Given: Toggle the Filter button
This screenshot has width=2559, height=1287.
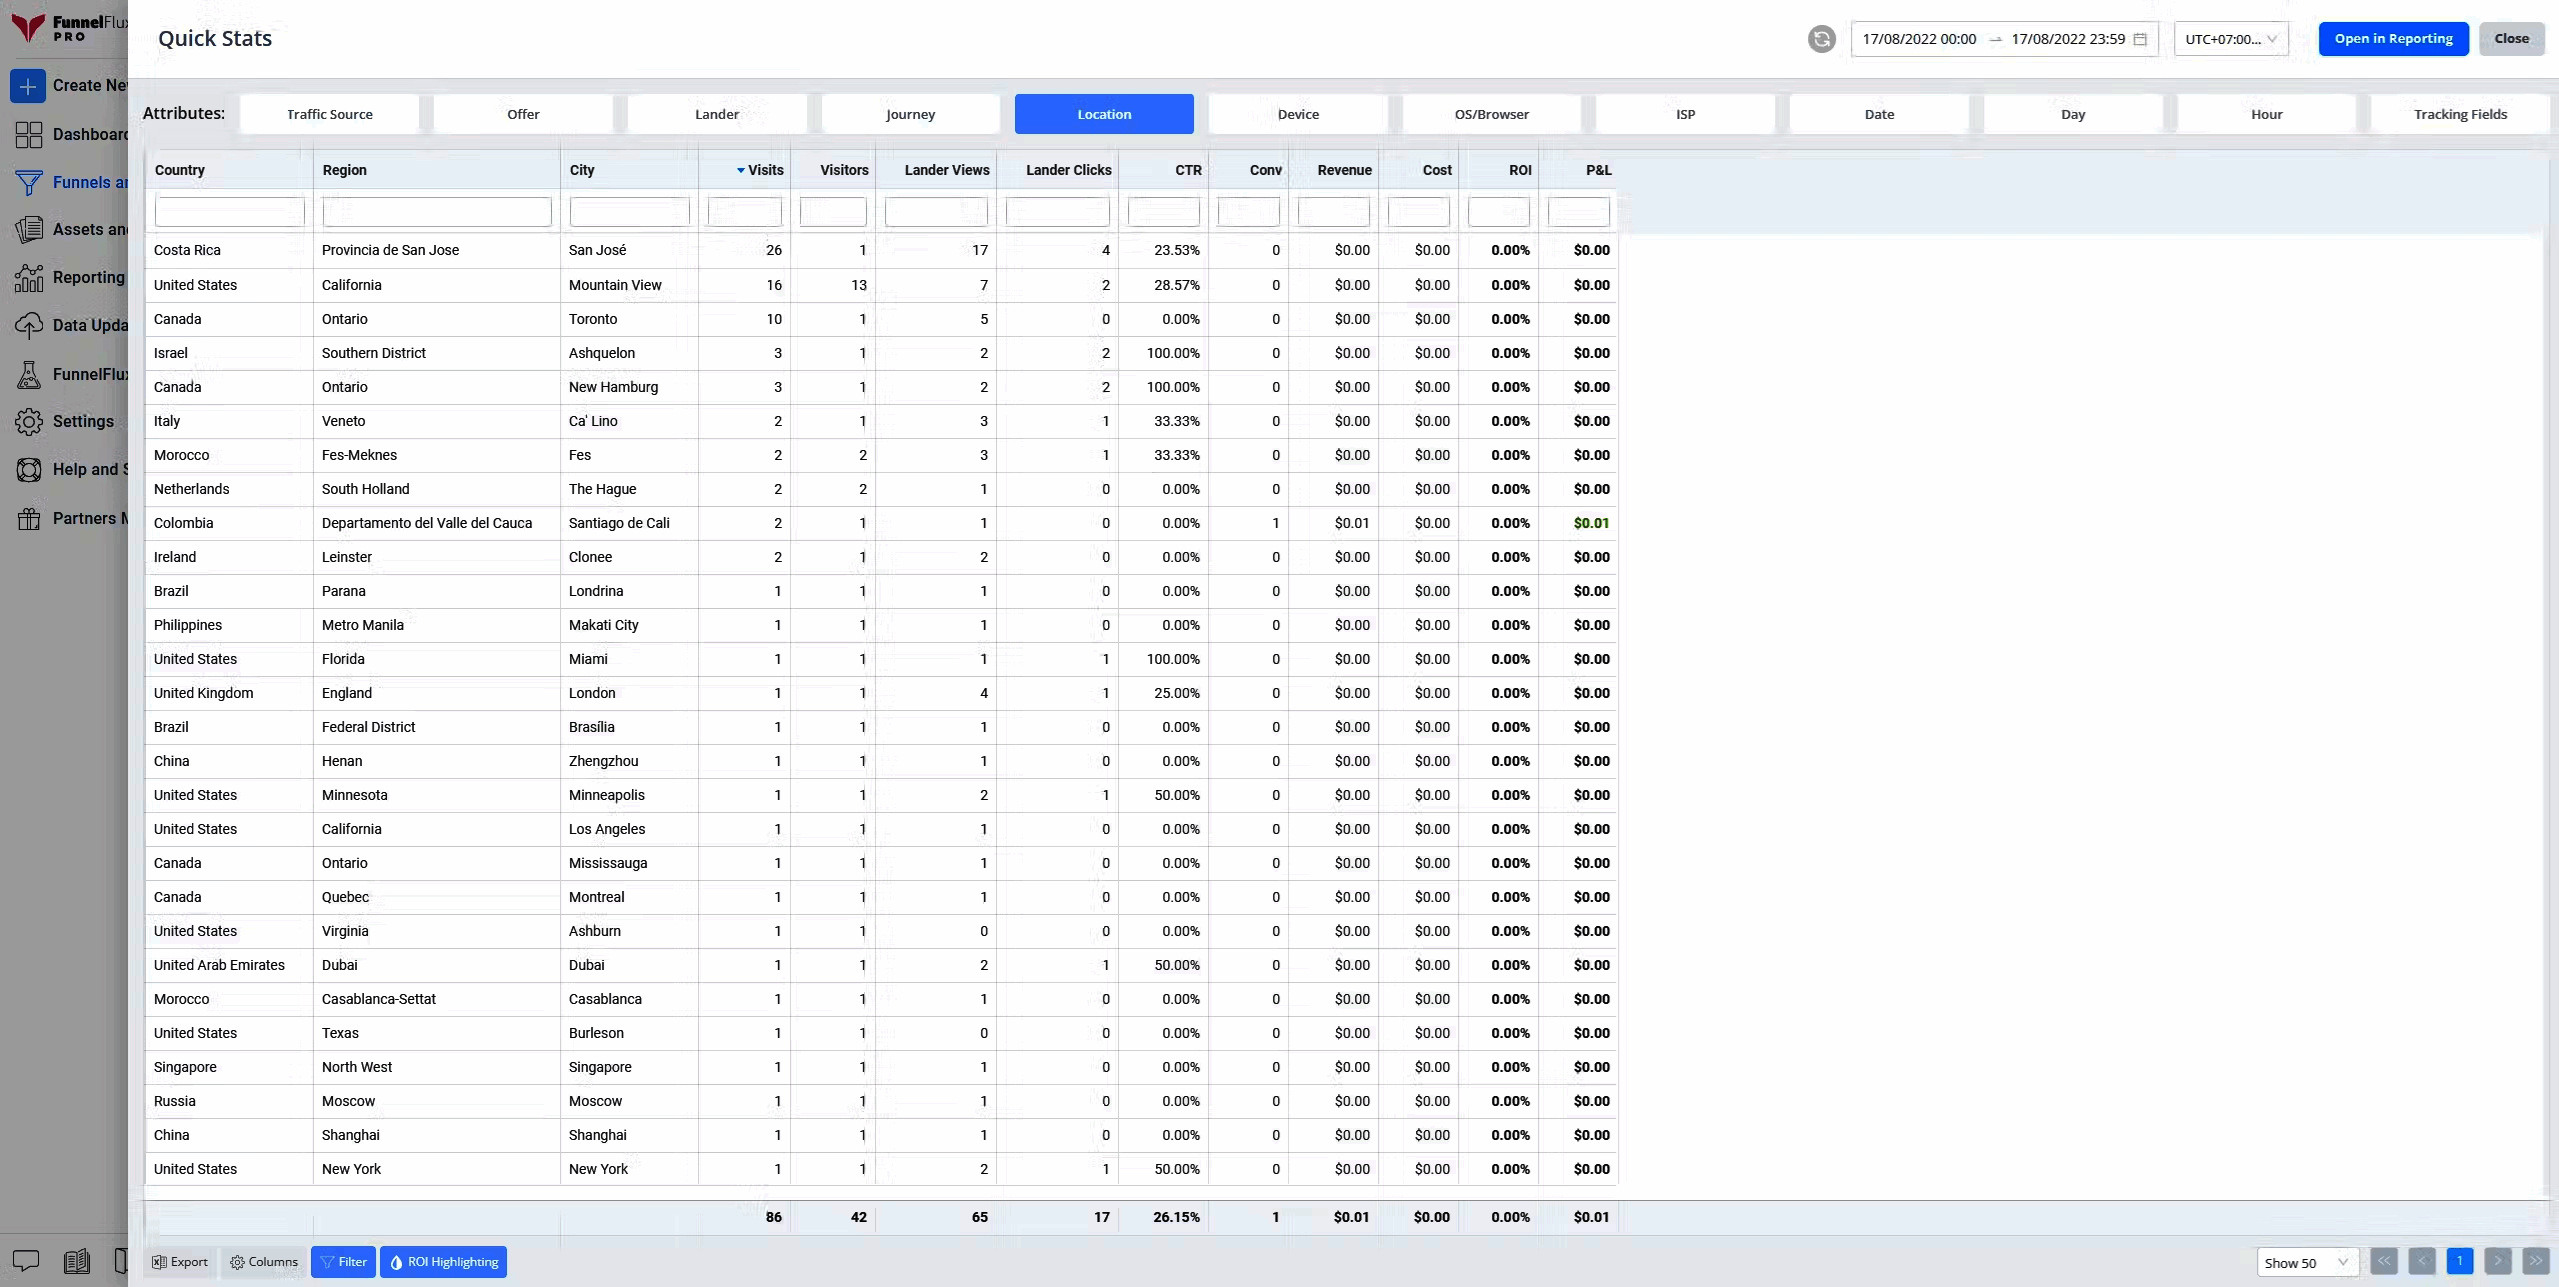Looking at the screenshot, I should [x=343, y=1262].
